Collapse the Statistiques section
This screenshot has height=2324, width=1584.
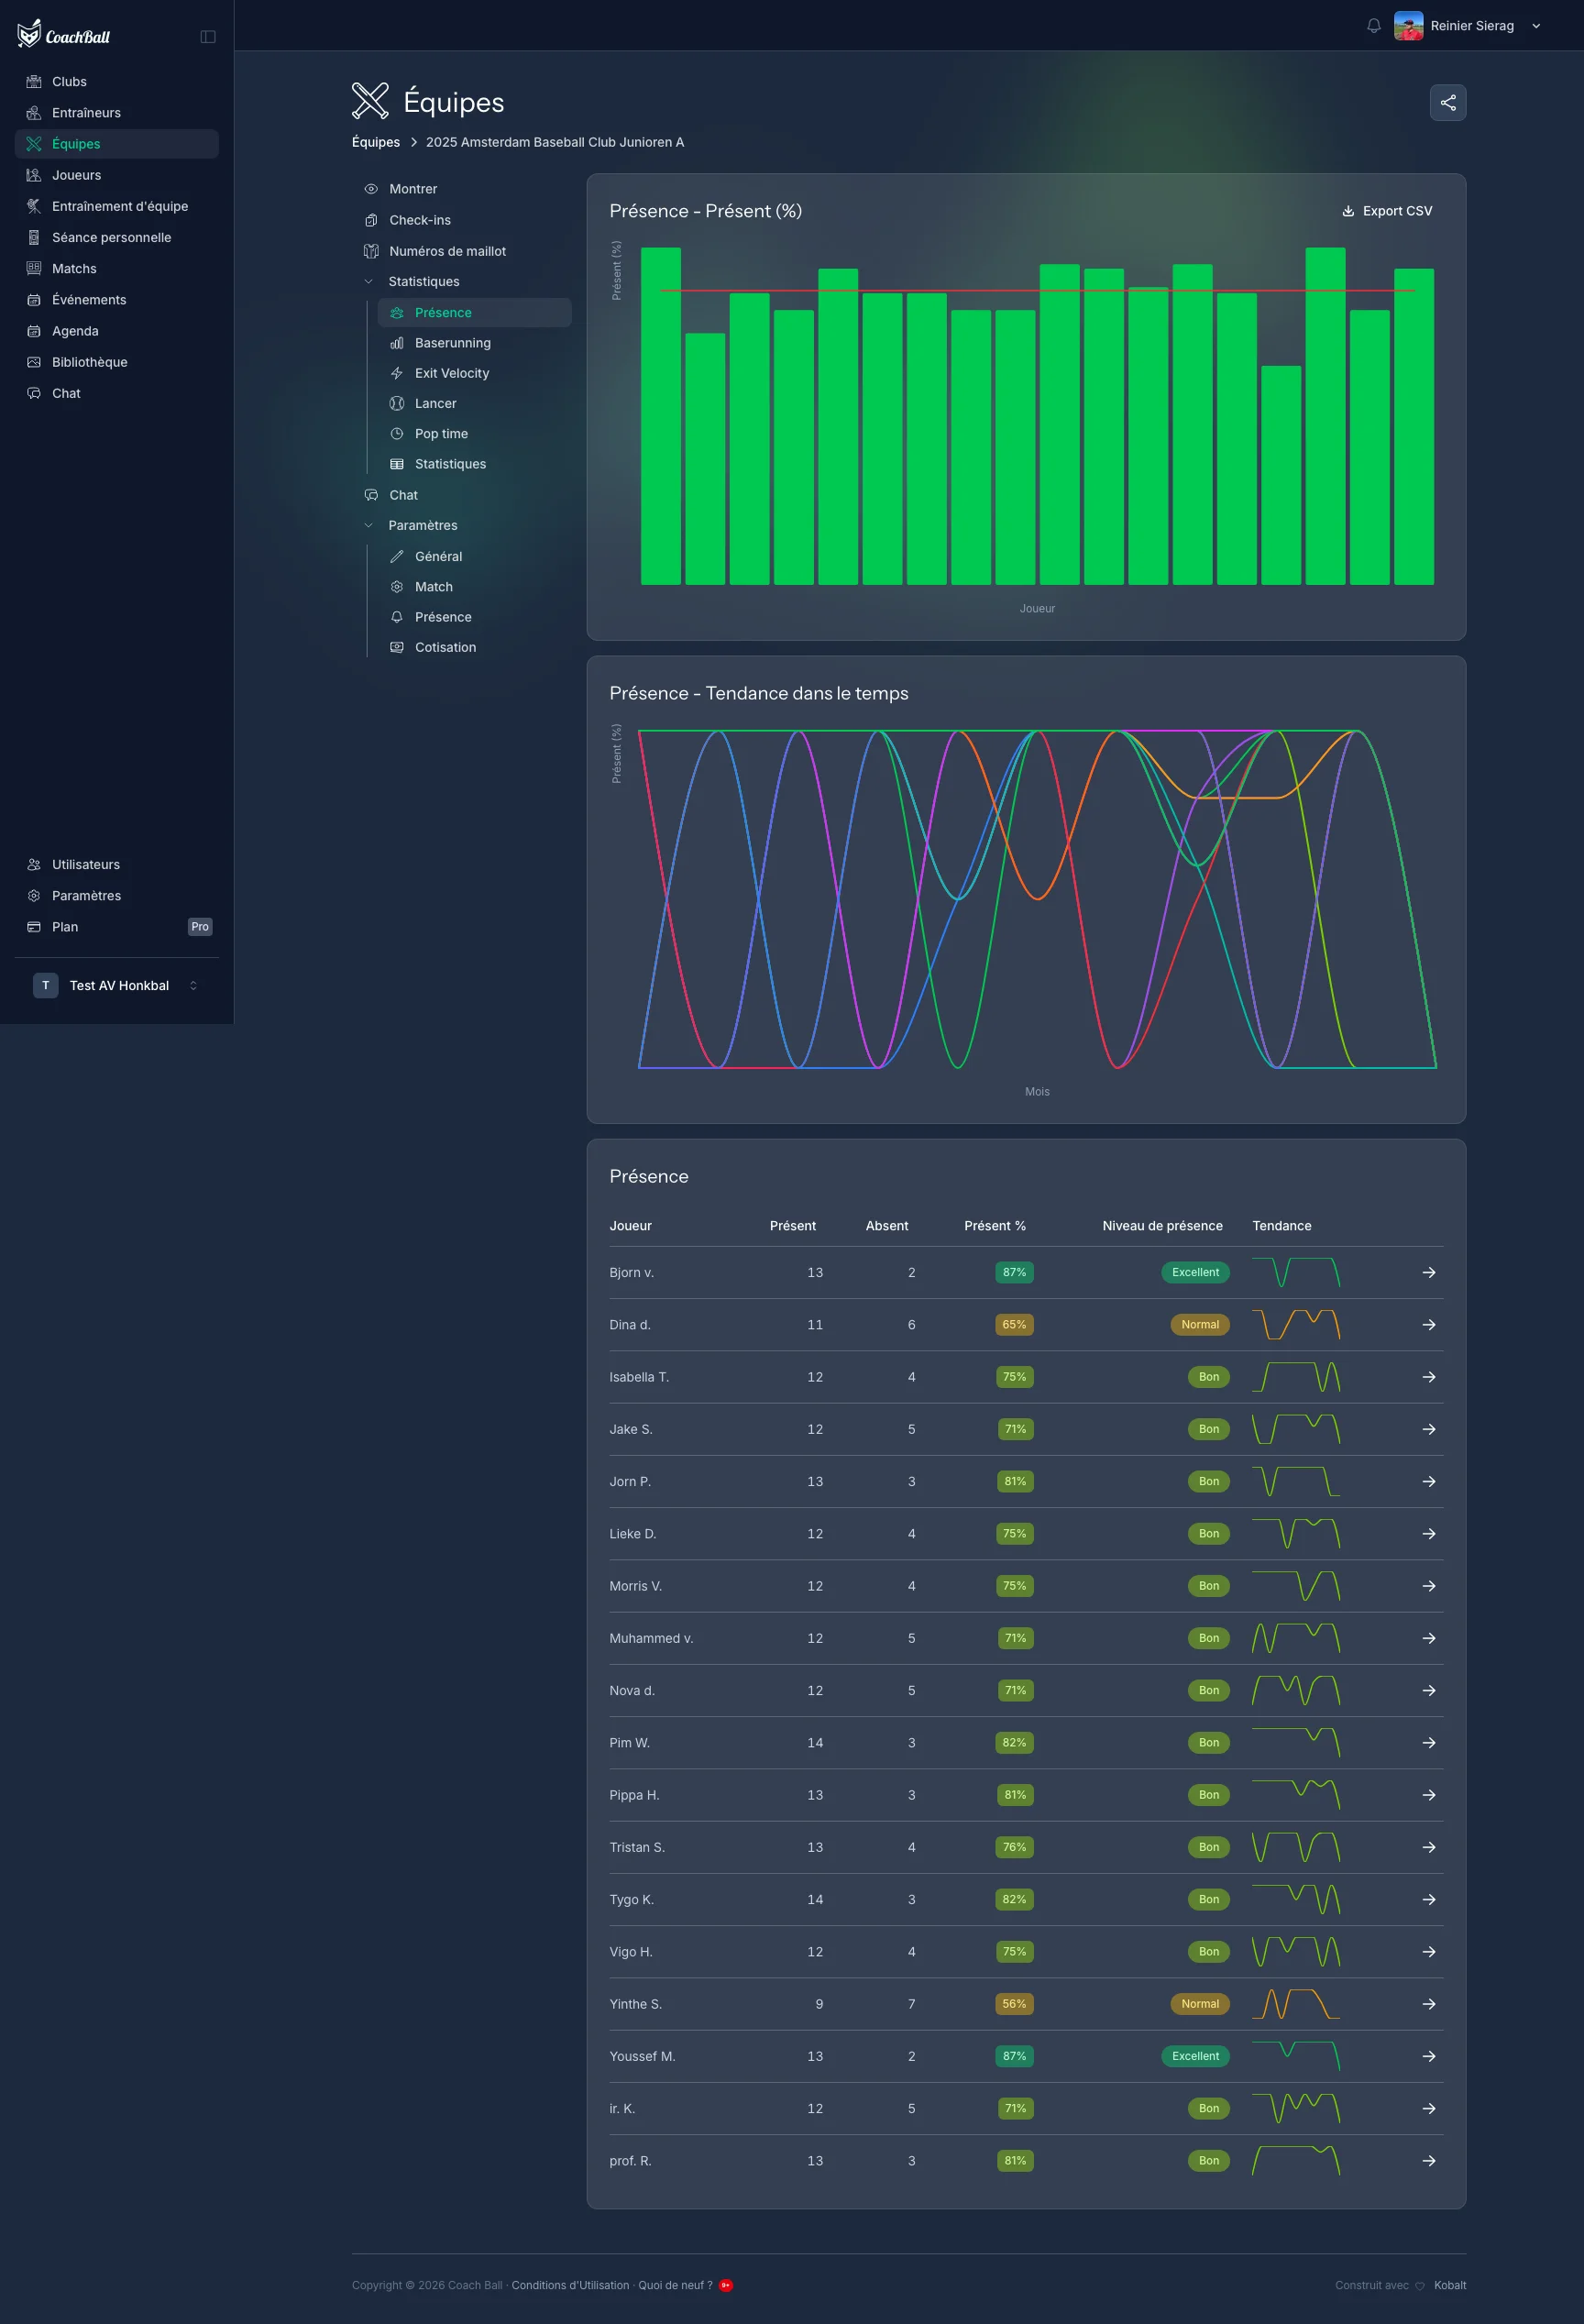[x=369, y=281]
